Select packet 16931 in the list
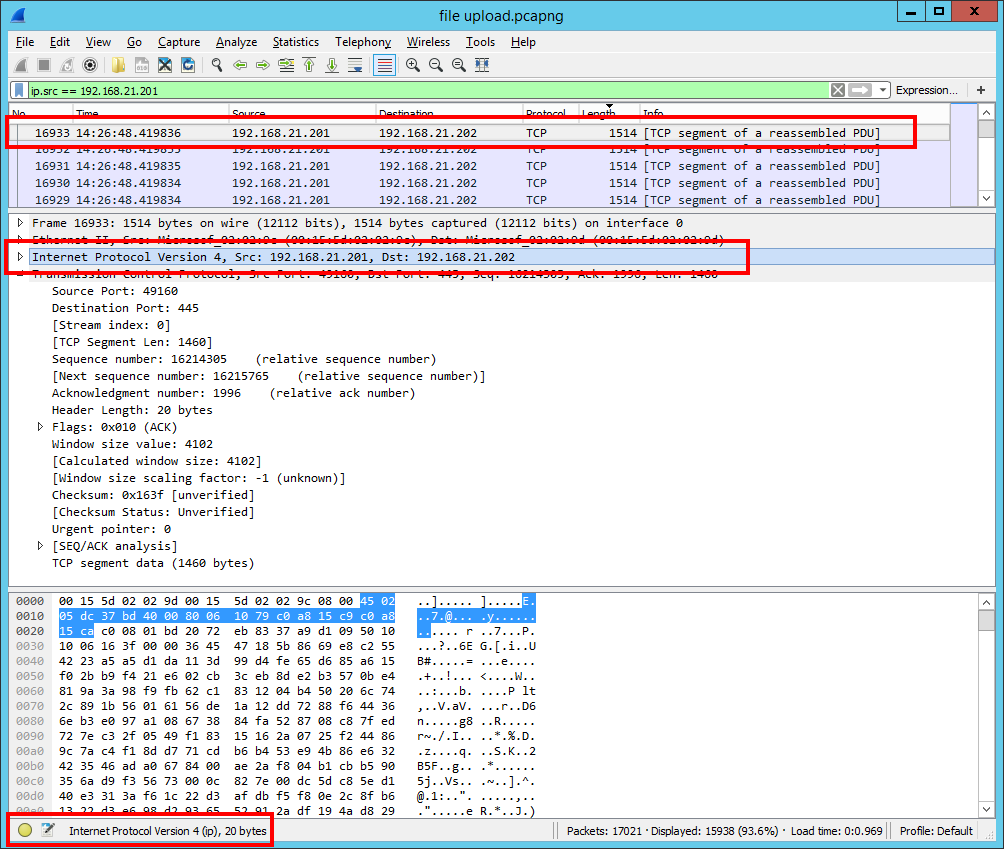Screen dimensions: 1004x849 click(x=479, y=166)
